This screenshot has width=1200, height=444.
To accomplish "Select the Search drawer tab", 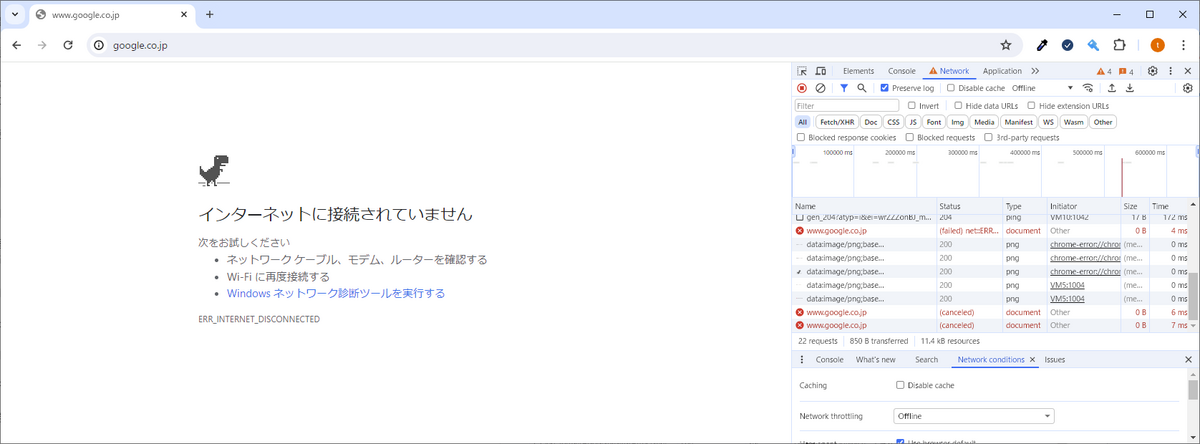I will (x=926, y=359).
